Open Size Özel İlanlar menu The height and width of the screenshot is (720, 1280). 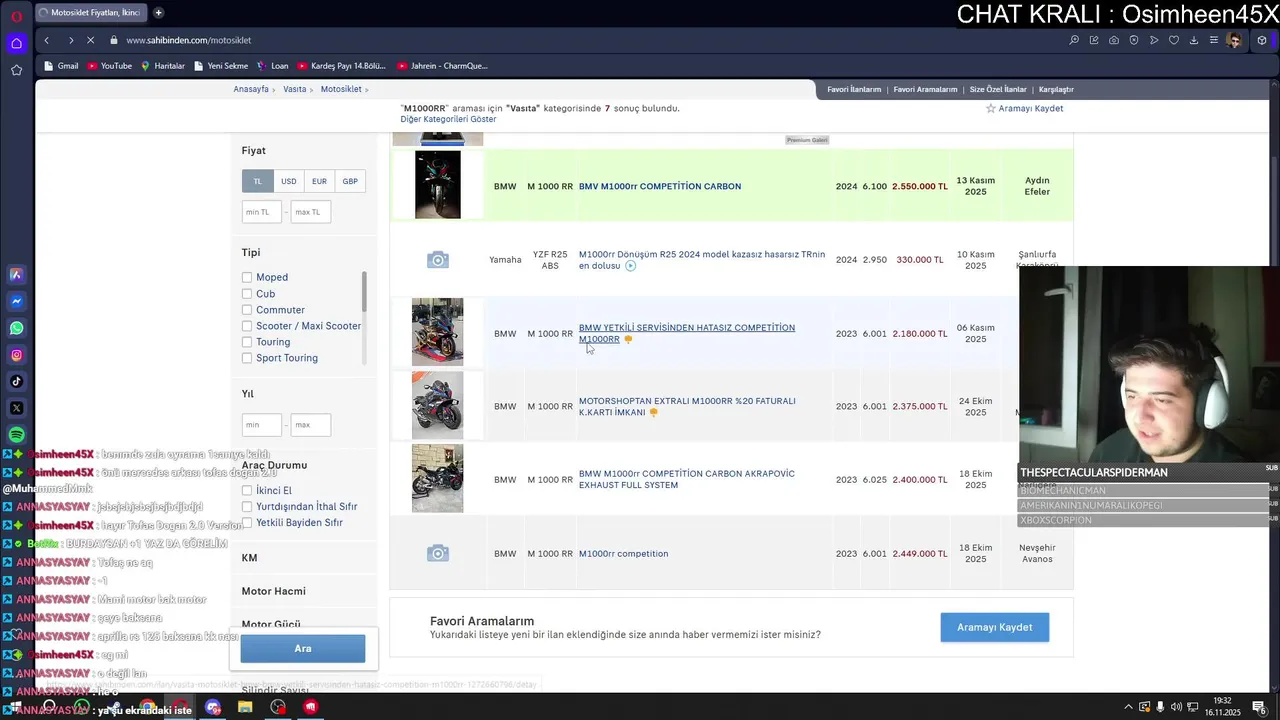point(998,89)
